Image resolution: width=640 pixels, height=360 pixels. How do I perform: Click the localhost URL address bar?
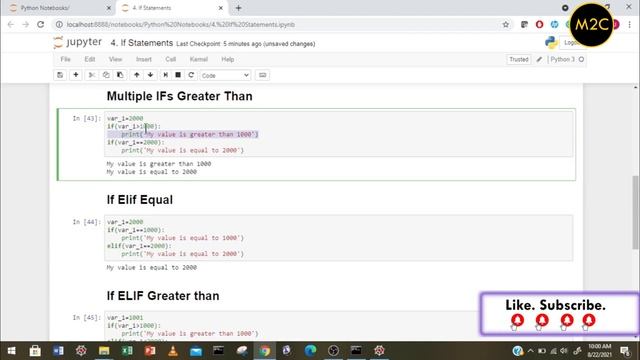(282, 24)
